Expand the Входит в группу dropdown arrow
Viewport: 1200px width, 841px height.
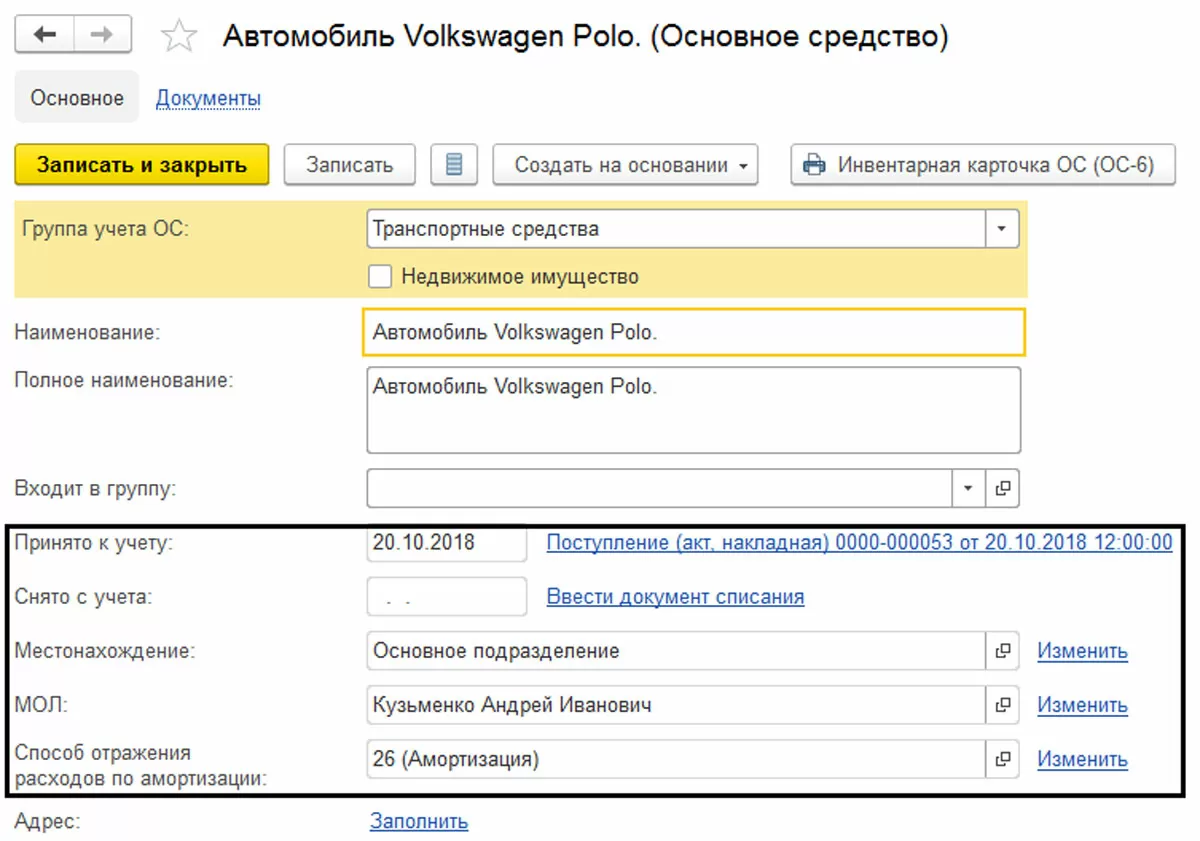(x=968, y=488)
